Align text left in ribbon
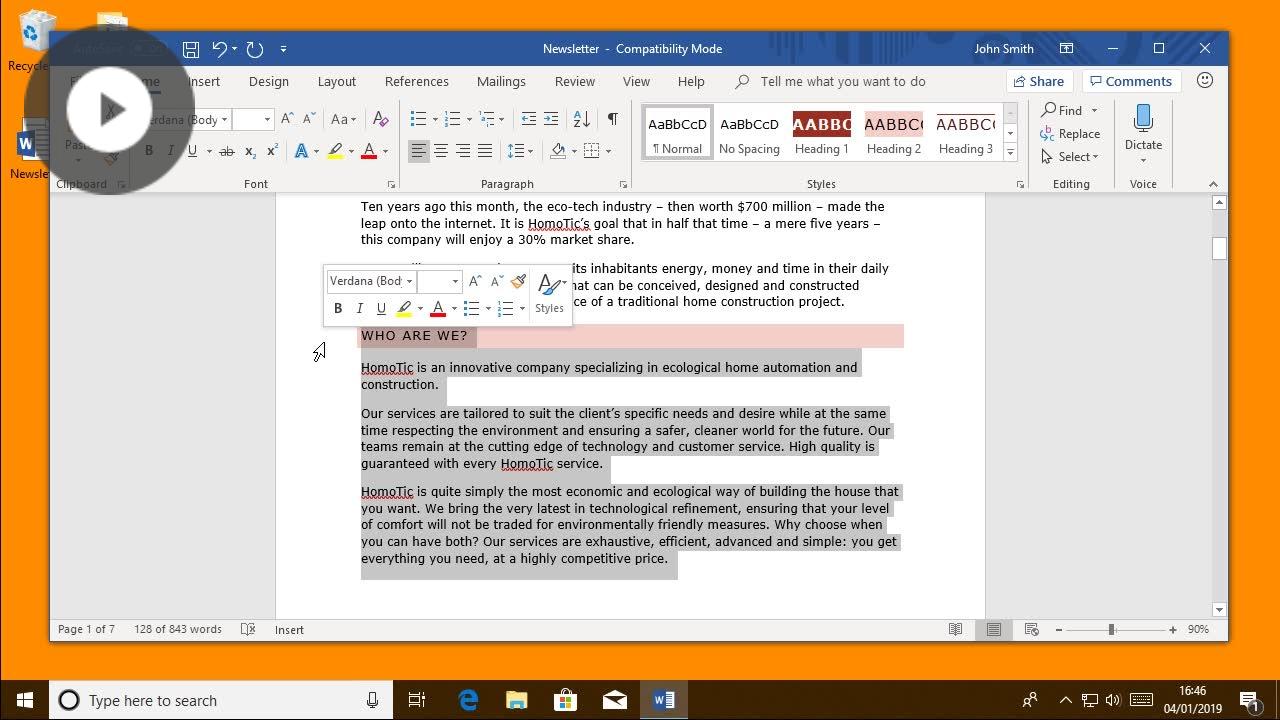Viewport: 1280px width, 720px height. point(418,151)
